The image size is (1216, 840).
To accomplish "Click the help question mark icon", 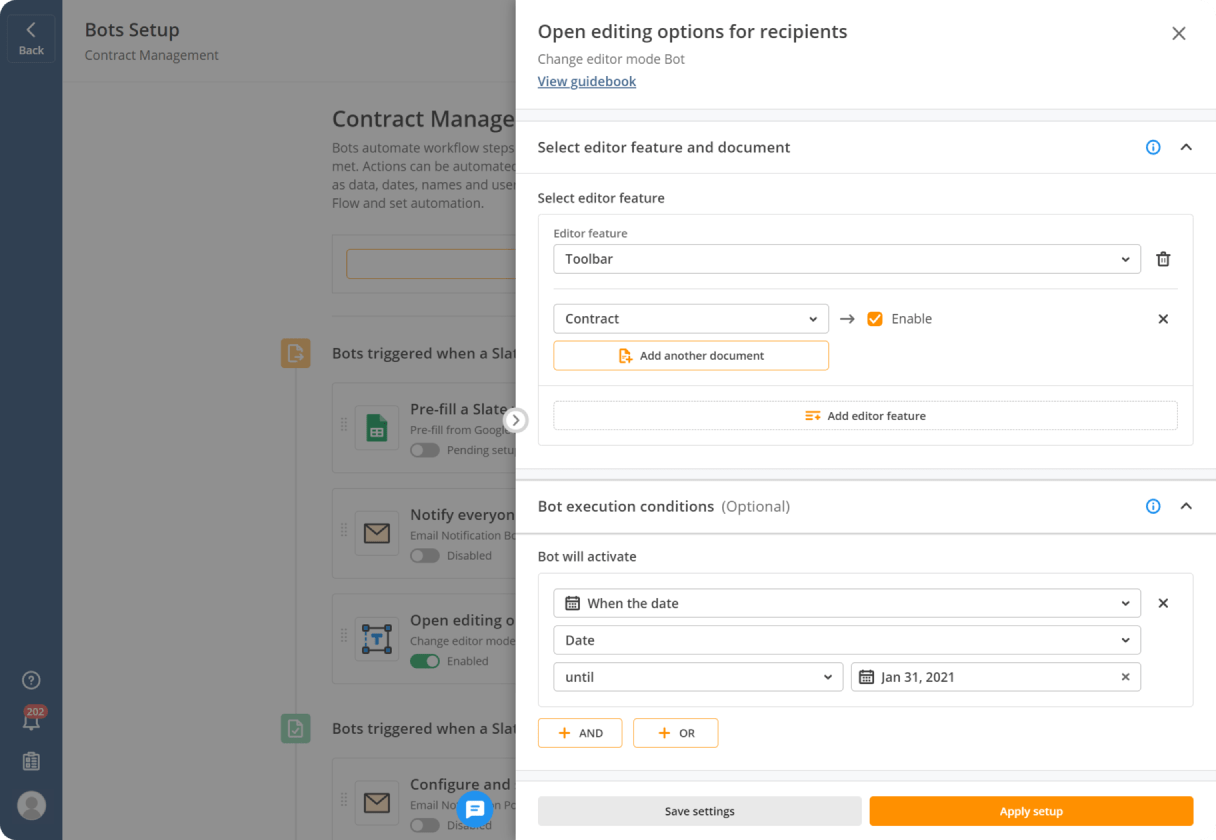I will point(31,680).
